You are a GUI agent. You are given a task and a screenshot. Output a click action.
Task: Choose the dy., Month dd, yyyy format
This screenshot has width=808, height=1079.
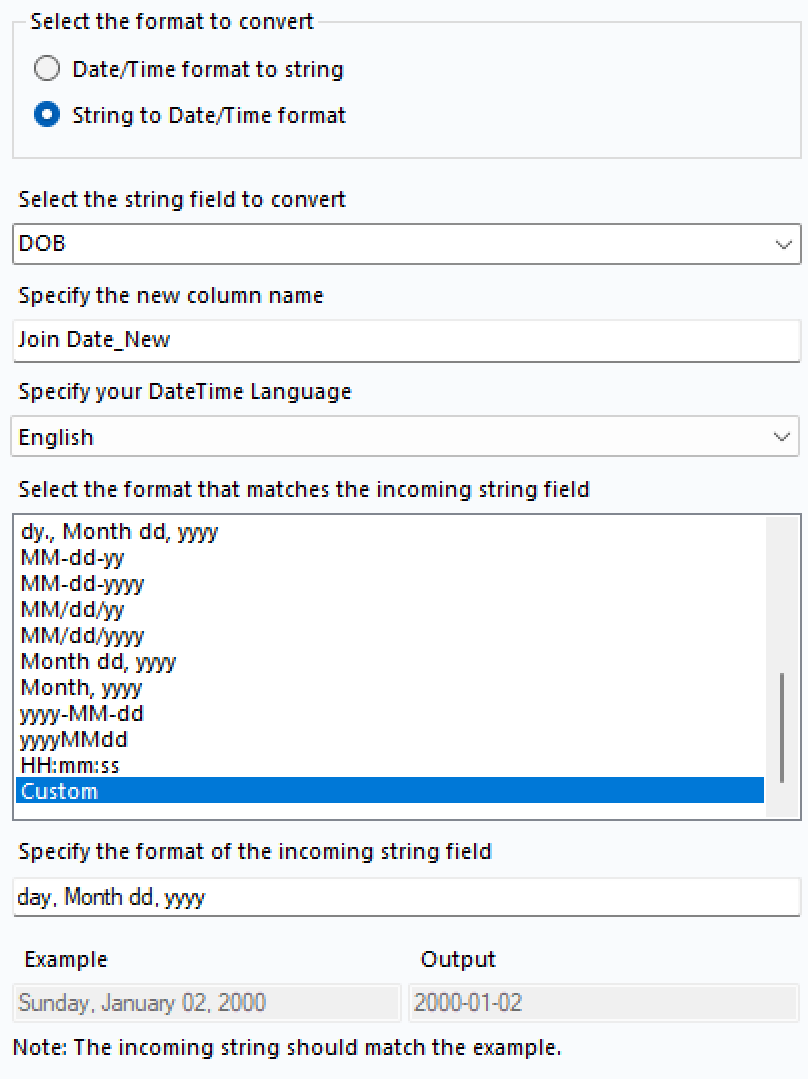[x=119, y=532]
